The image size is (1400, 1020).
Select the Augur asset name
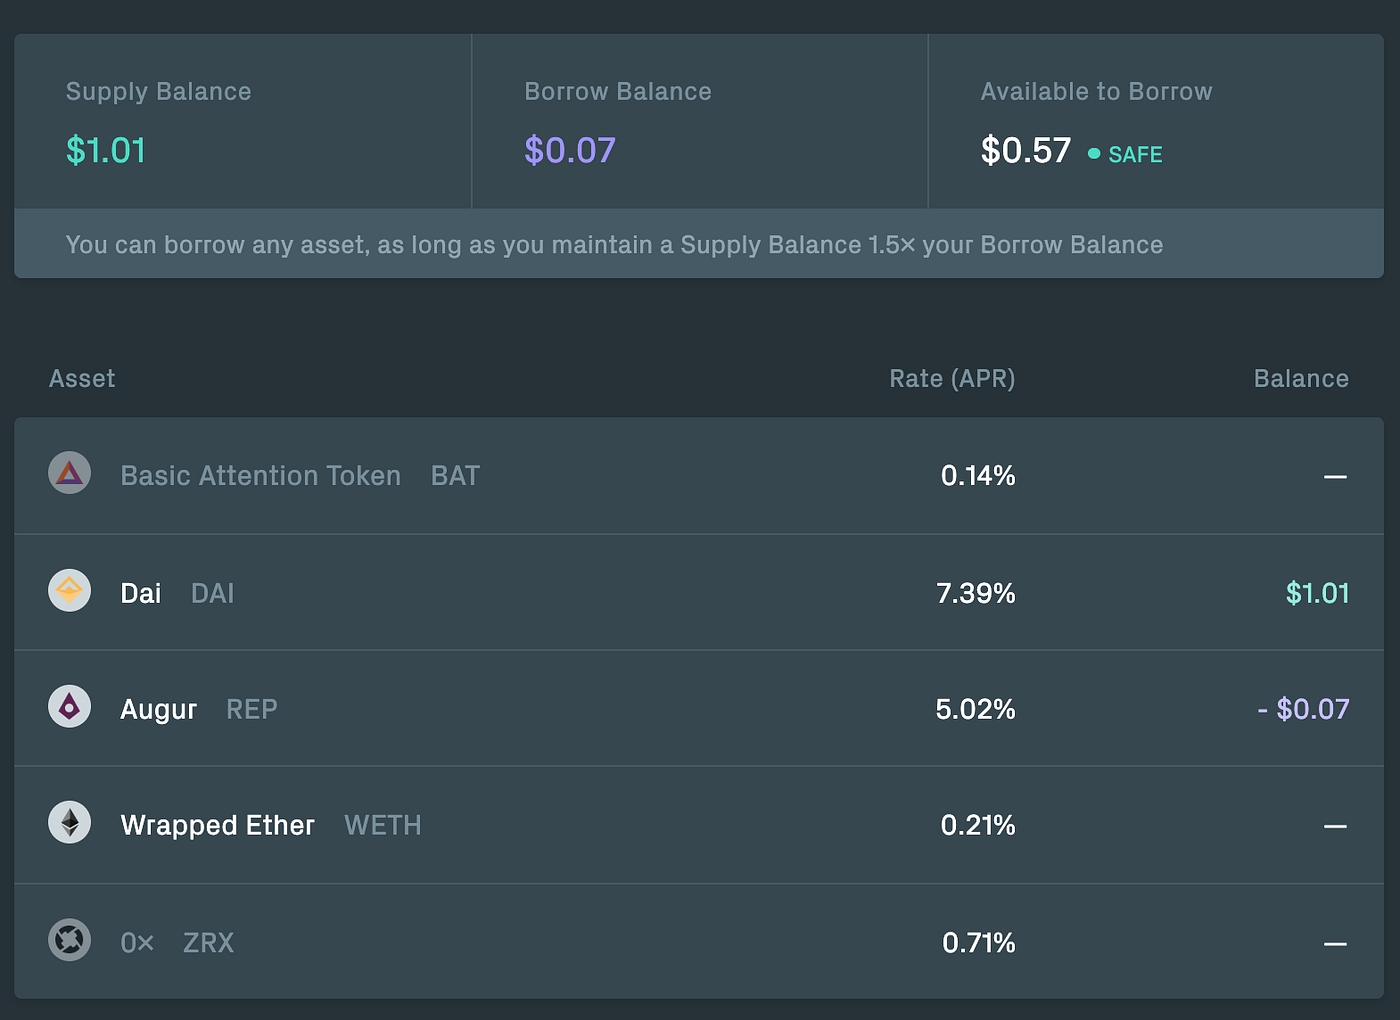pyautogui.click(x=158, y=710)
